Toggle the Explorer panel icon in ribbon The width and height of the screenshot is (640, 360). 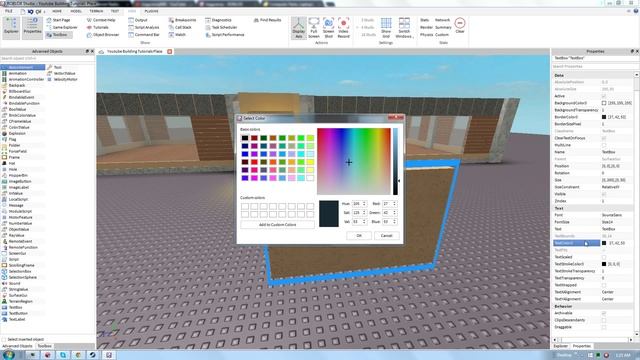(11, 27)
